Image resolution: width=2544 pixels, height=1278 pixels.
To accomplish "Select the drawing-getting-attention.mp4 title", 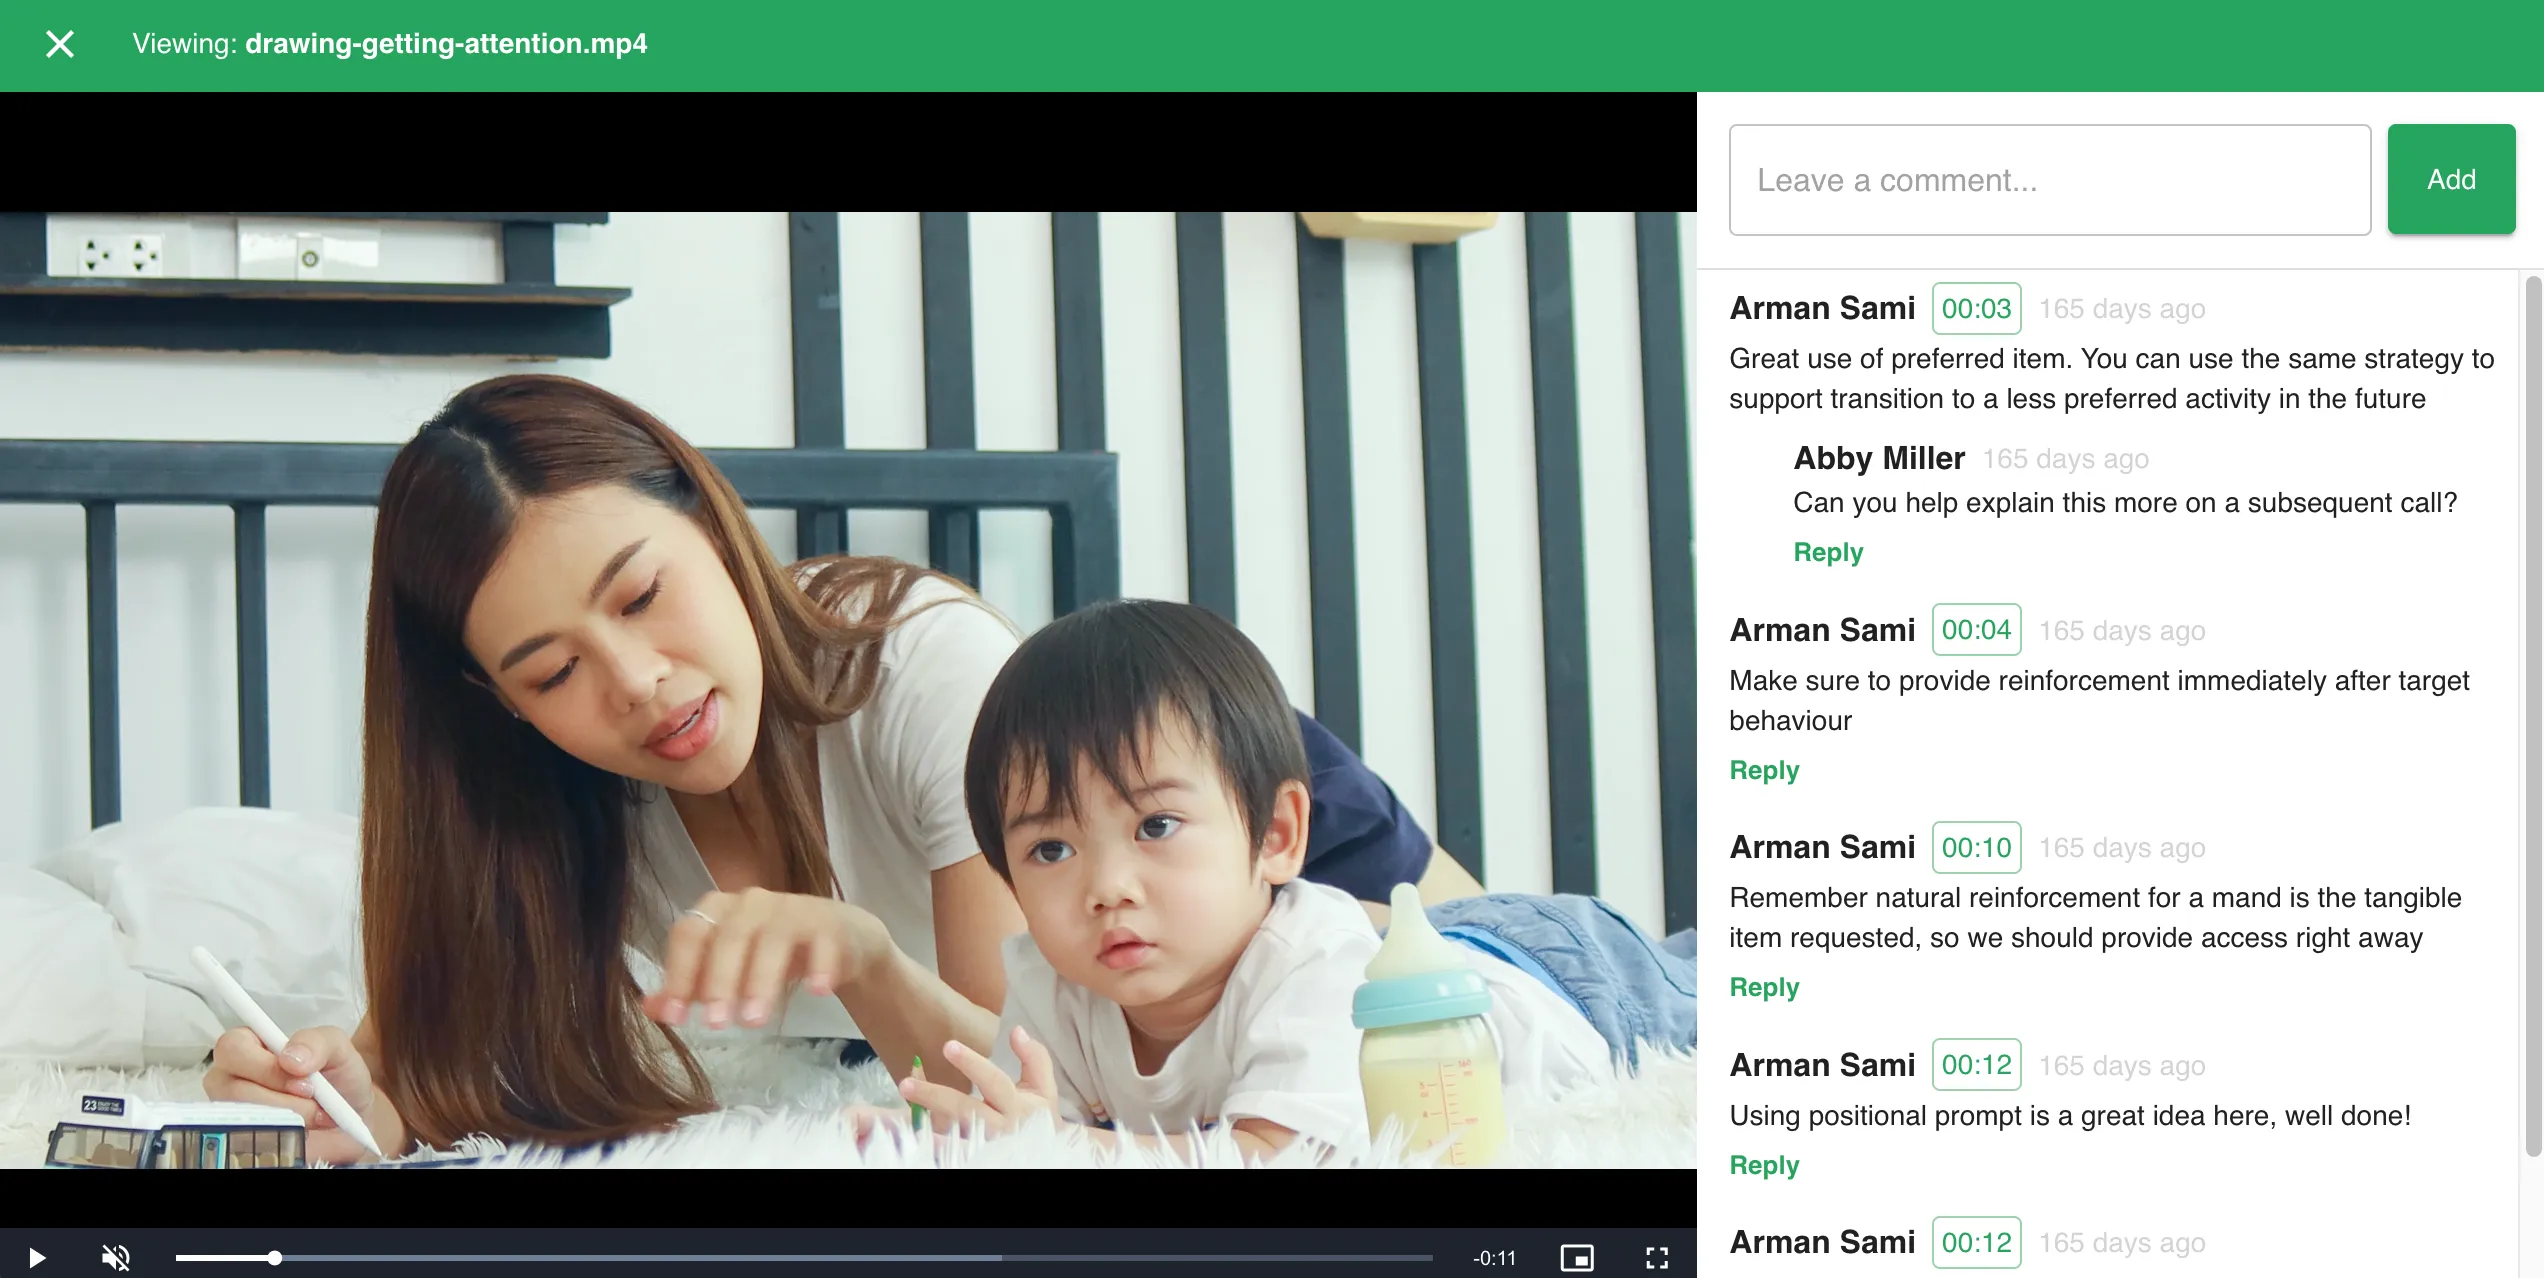I will pyautogui.click(x=446, y=44).
